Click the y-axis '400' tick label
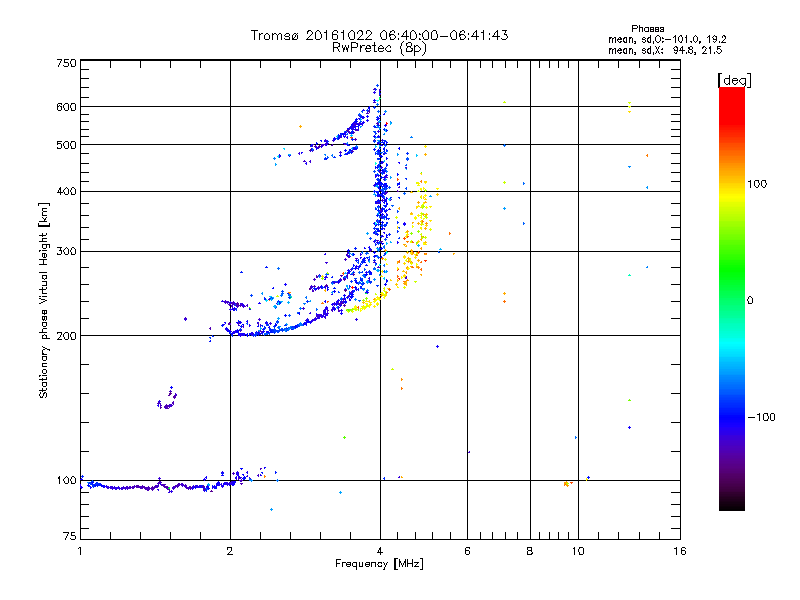This screenshot has height=600, width=800. (x=66, y=192)
